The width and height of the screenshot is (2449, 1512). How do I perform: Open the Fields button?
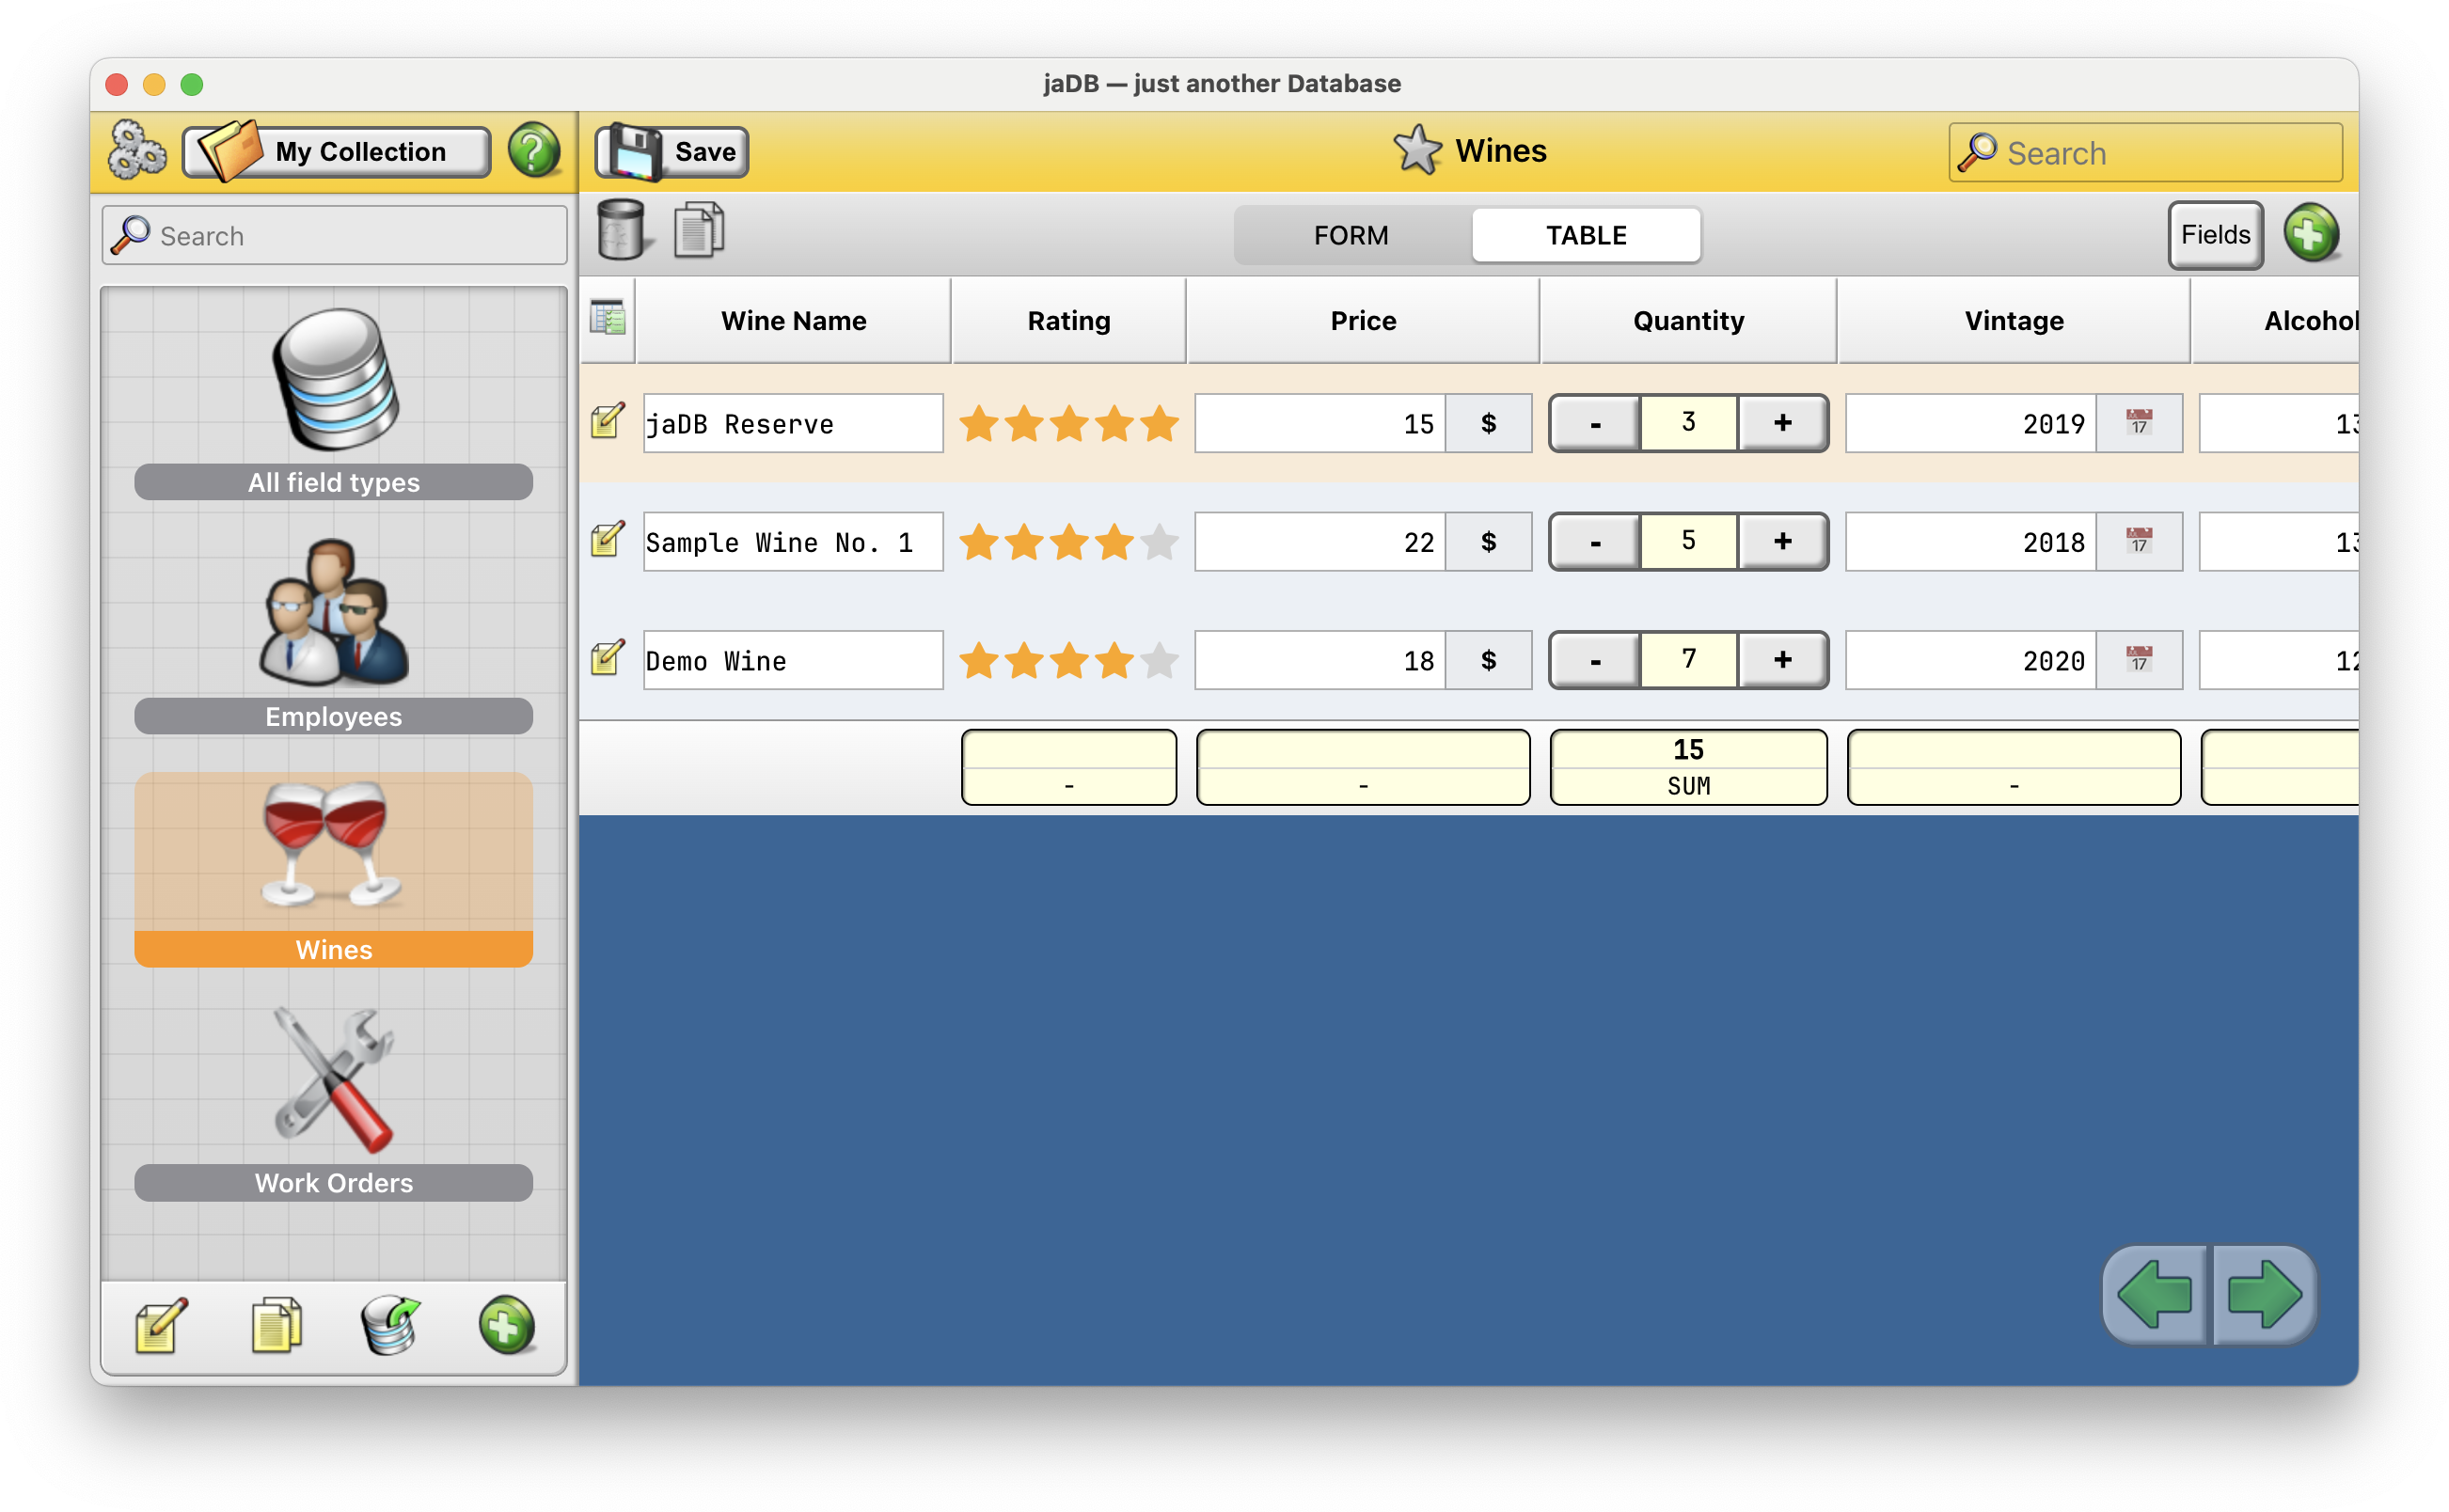pyautogui.click(x=2214, y=235)
